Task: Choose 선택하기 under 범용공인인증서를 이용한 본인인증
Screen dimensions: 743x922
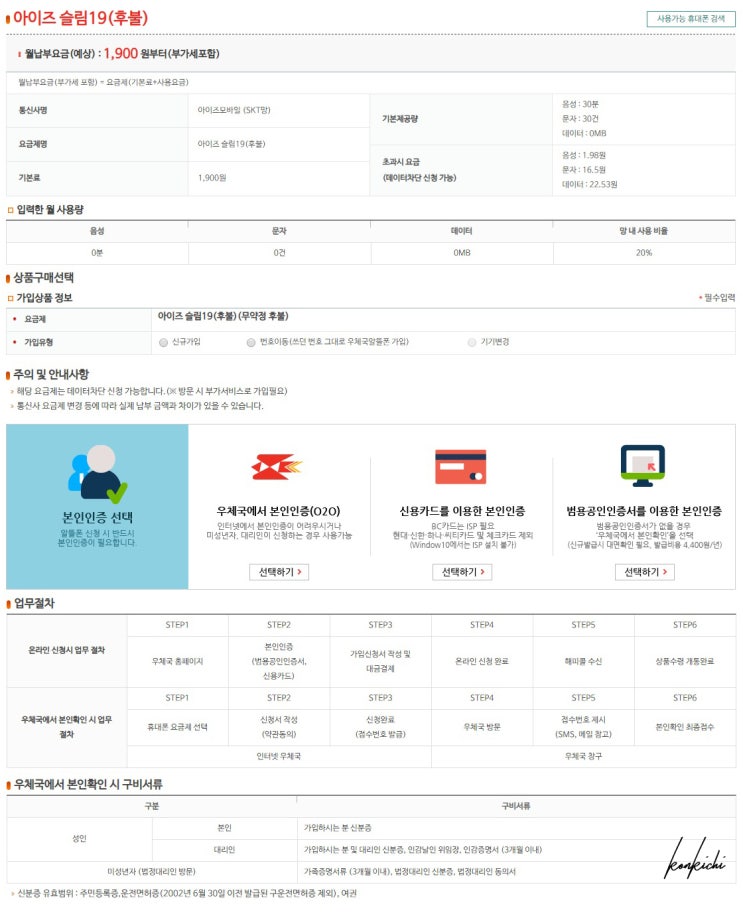Action: tap(645, 572)
